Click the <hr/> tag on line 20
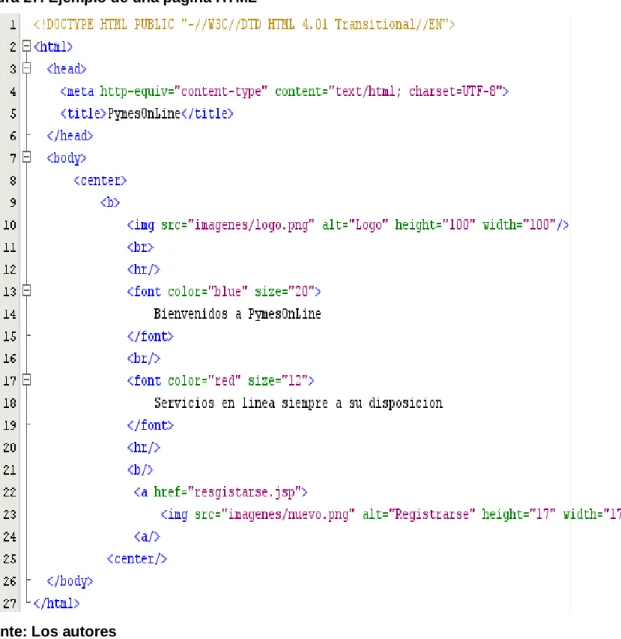The width and height of the screenshot is (621, 639). [143, 447]
